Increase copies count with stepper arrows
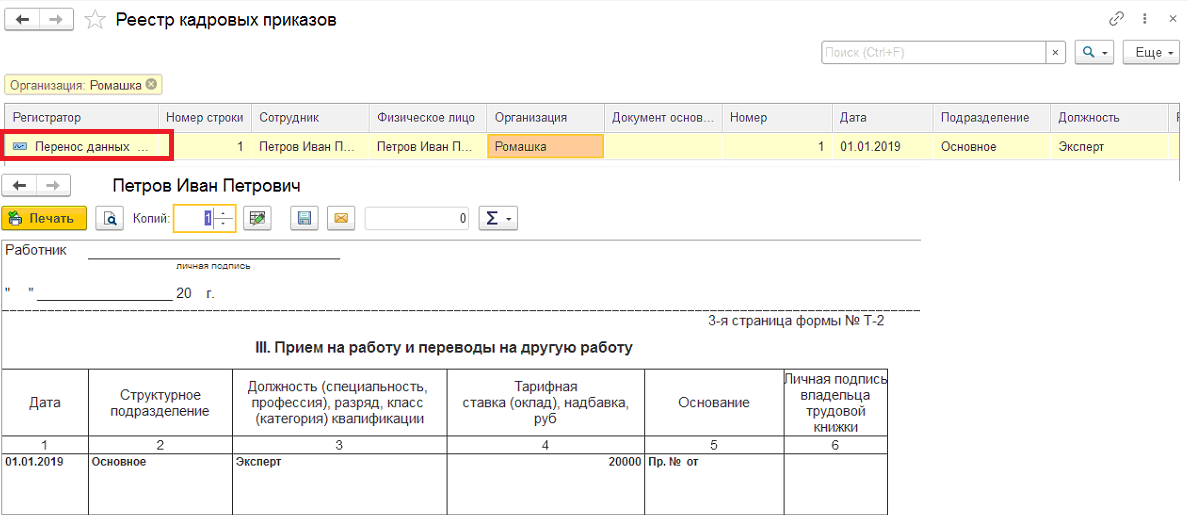Viewport: 1189px width, 526px height. [224, 214]
